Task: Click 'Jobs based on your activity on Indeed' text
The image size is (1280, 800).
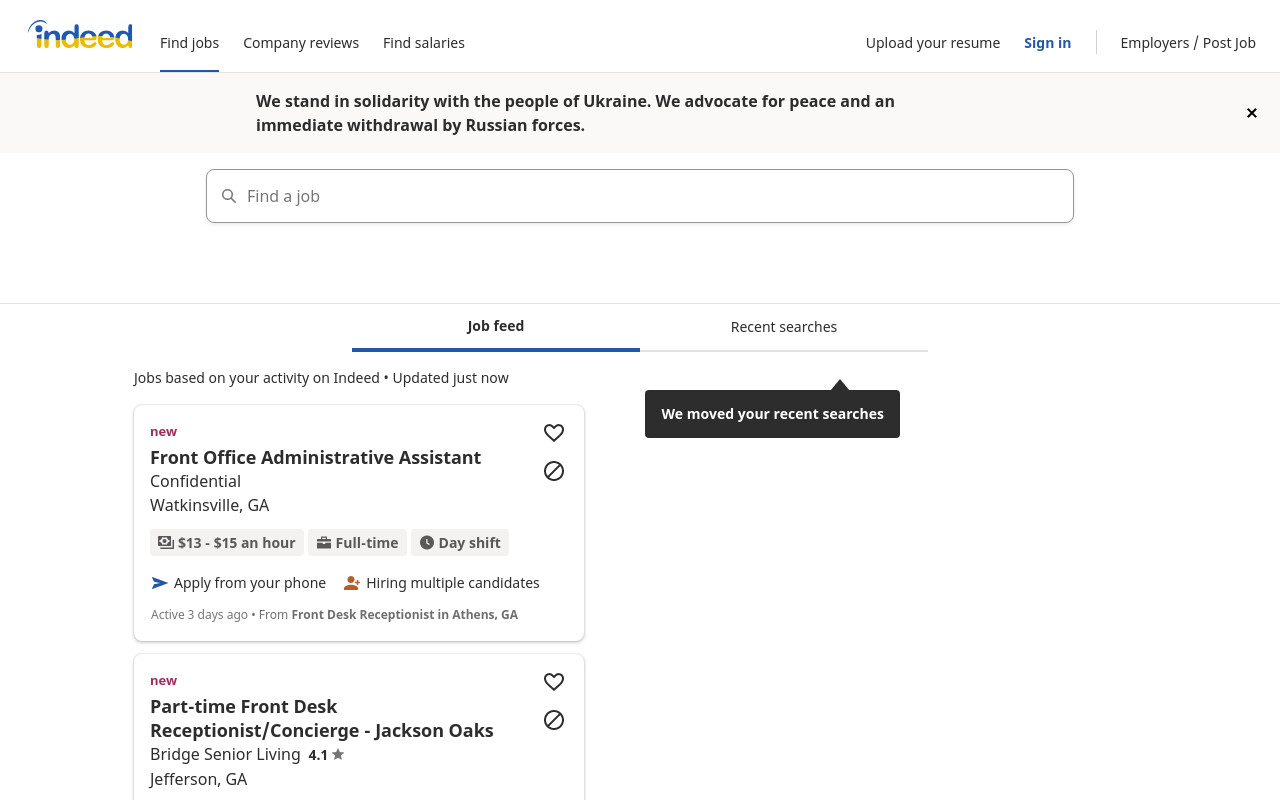Action: [x=257, y=378]
